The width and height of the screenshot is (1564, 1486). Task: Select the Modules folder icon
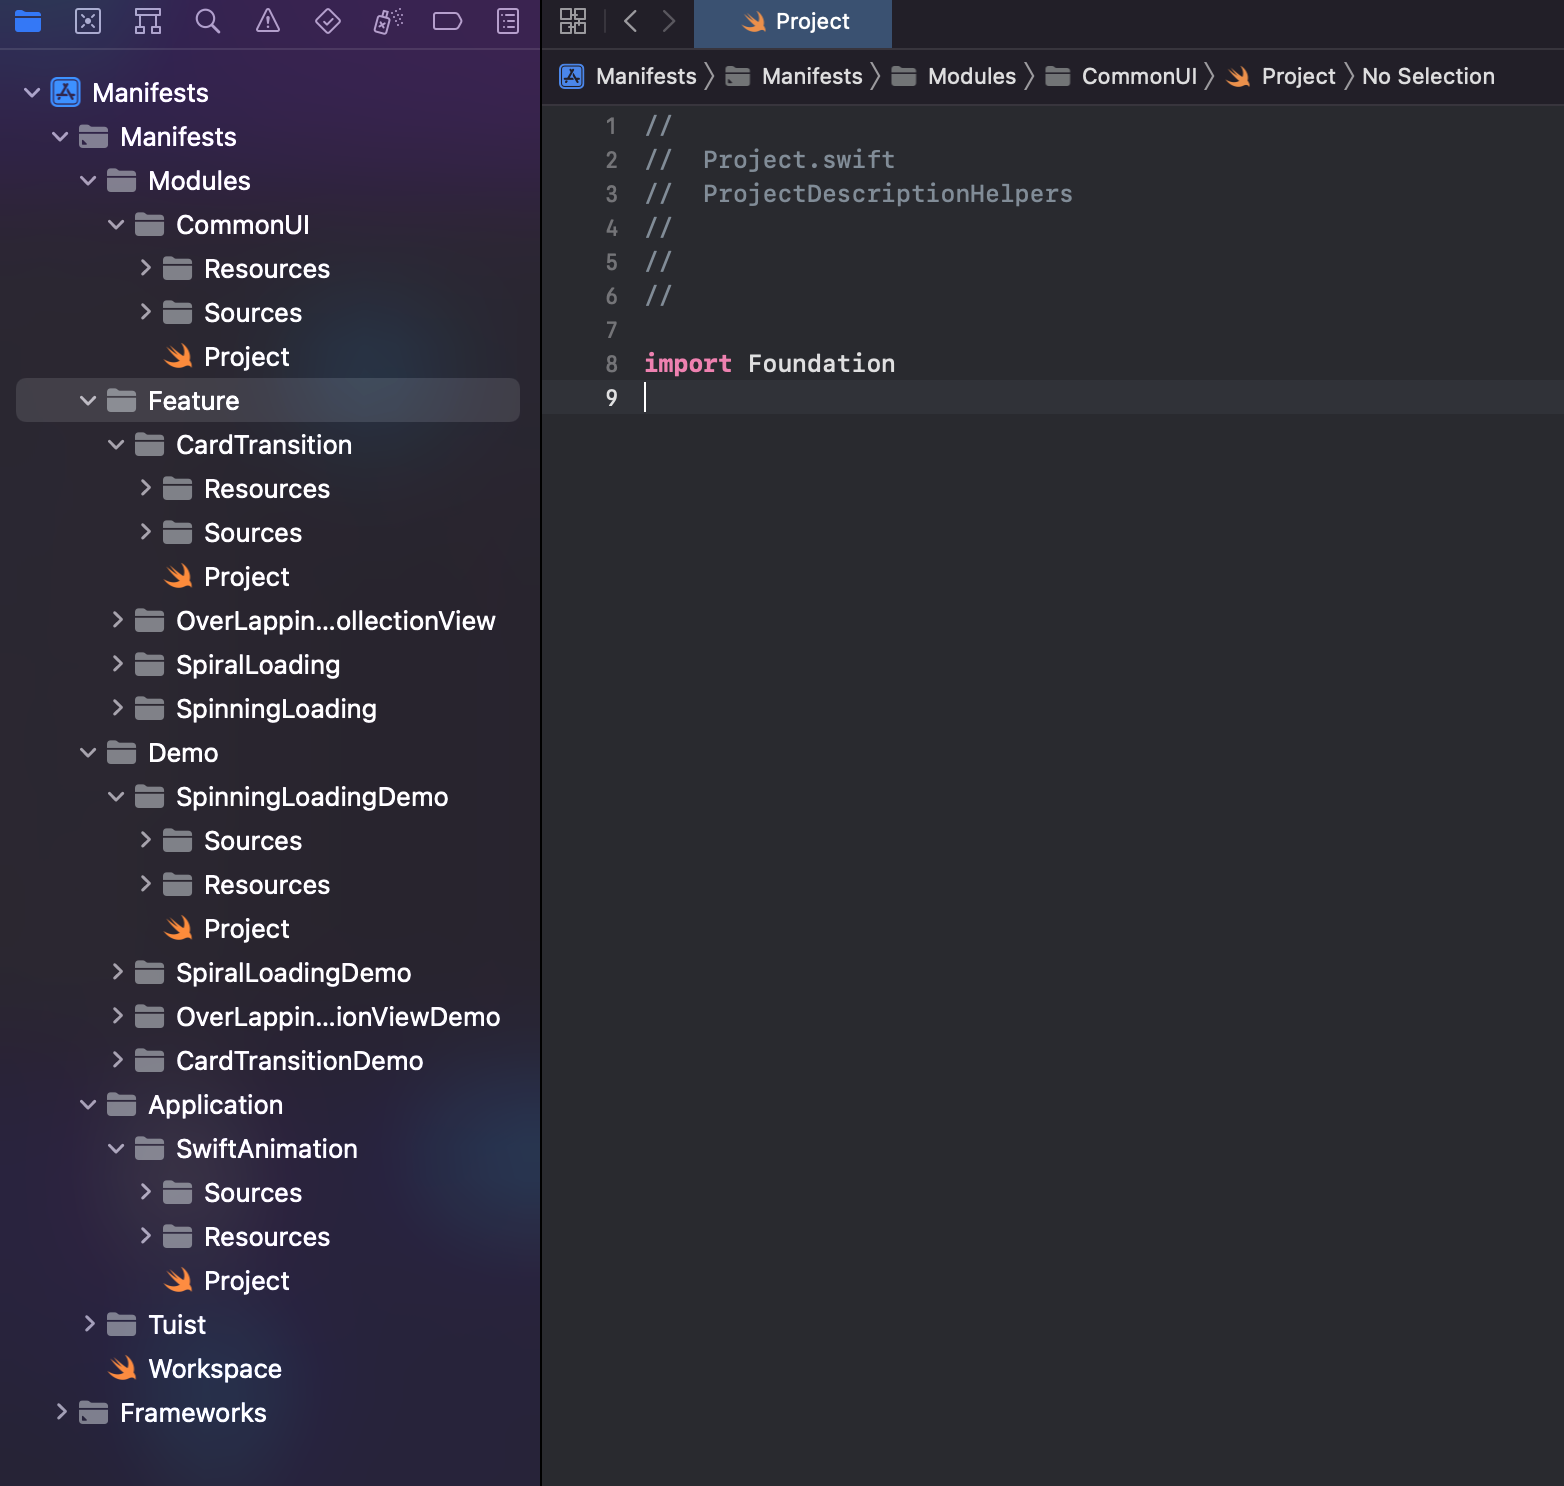tap(122, 181)
